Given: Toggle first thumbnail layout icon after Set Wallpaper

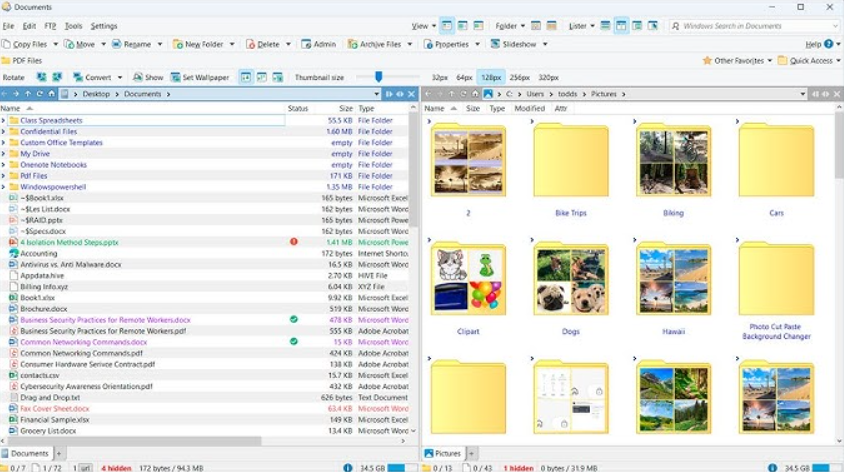Looking at the screenshot, I should 245,77.
